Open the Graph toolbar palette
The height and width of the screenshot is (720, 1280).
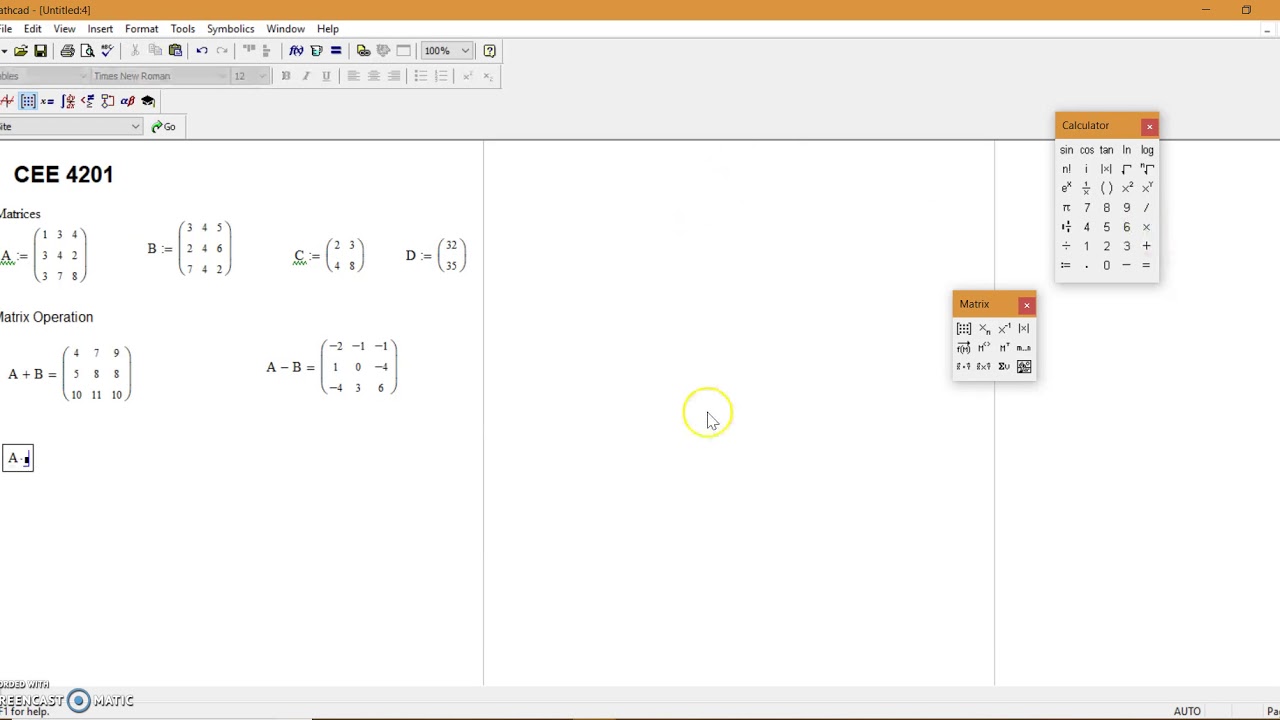tap(7, 101)
